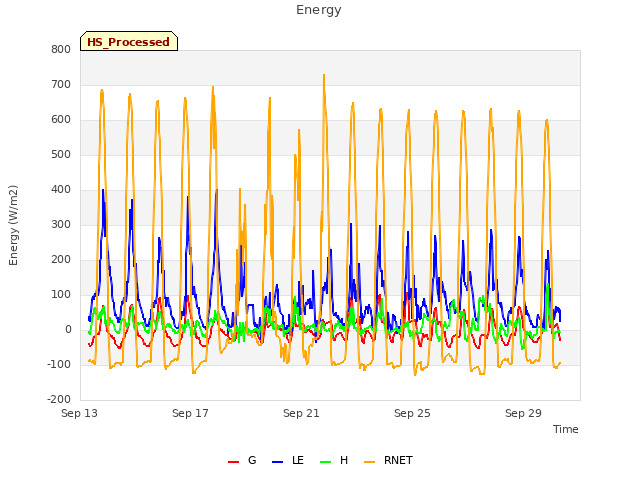640x480 pixels.
Task: Click the y-axis label 'Energy (W/m2)'
Action: click(13, 225)
